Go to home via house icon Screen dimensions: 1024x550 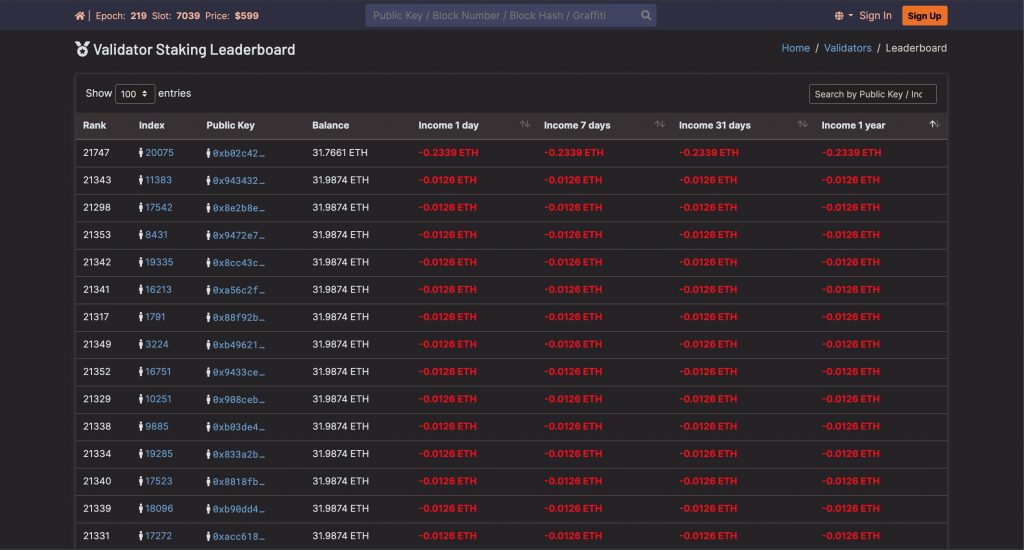[80, 16]
